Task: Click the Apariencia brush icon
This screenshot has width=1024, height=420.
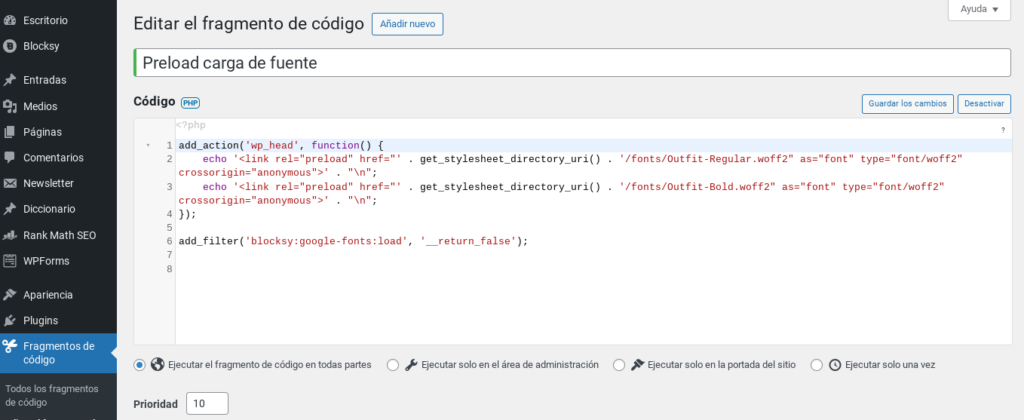Action: coord(9,295)
